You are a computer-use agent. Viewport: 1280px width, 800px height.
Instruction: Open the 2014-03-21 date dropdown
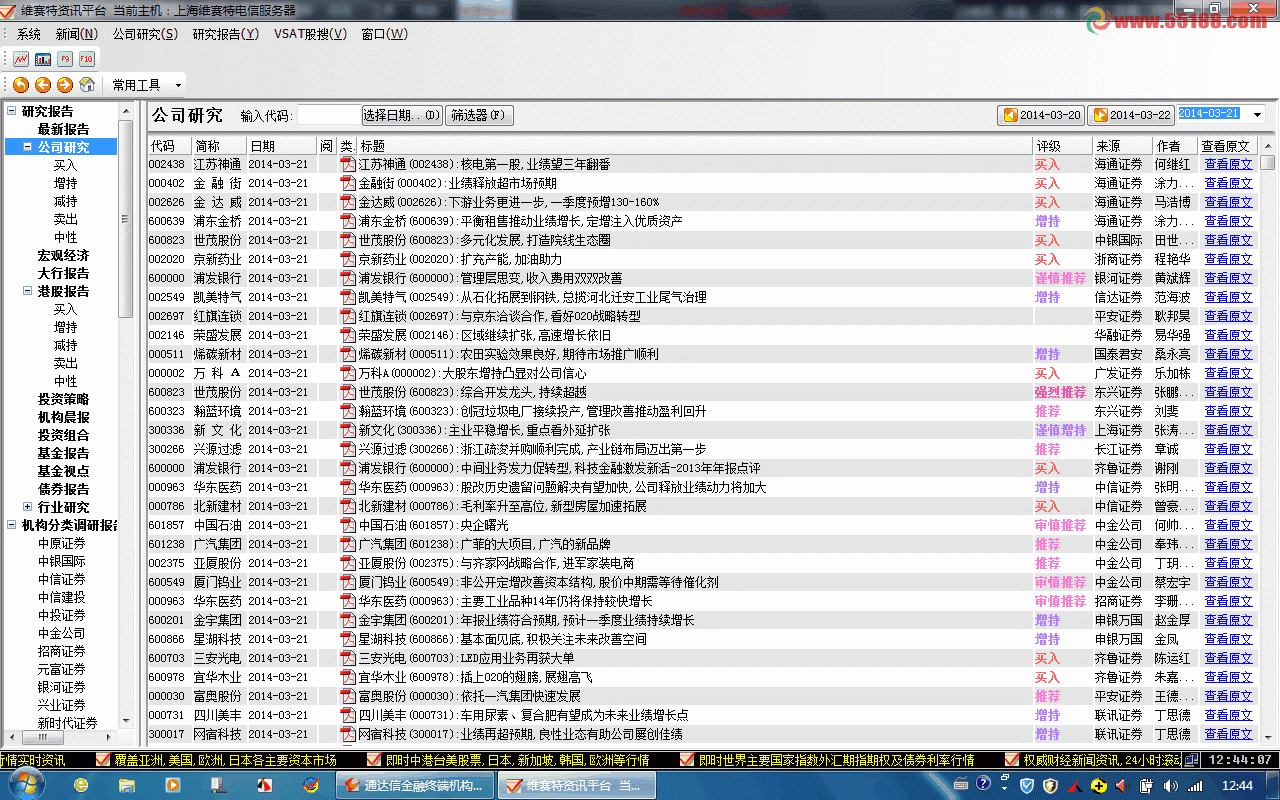pos(1258,115)
